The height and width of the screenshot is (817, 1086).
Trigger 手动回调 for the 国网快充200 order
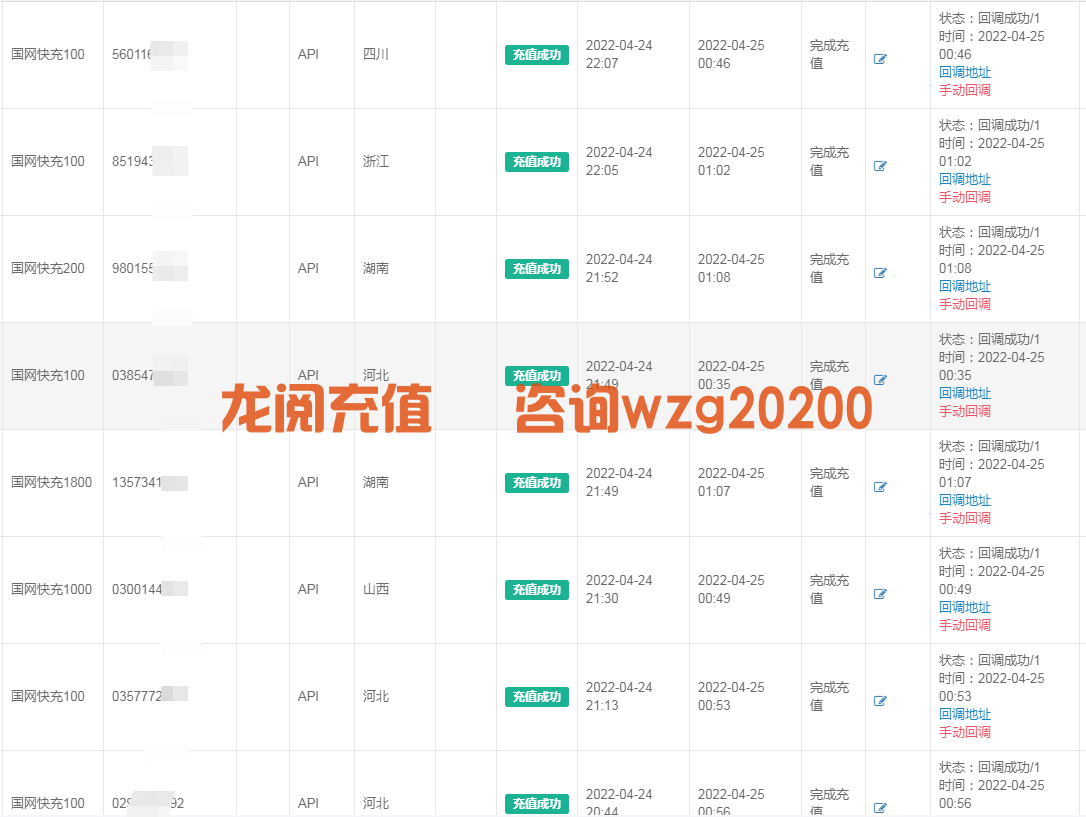(965, 304)
